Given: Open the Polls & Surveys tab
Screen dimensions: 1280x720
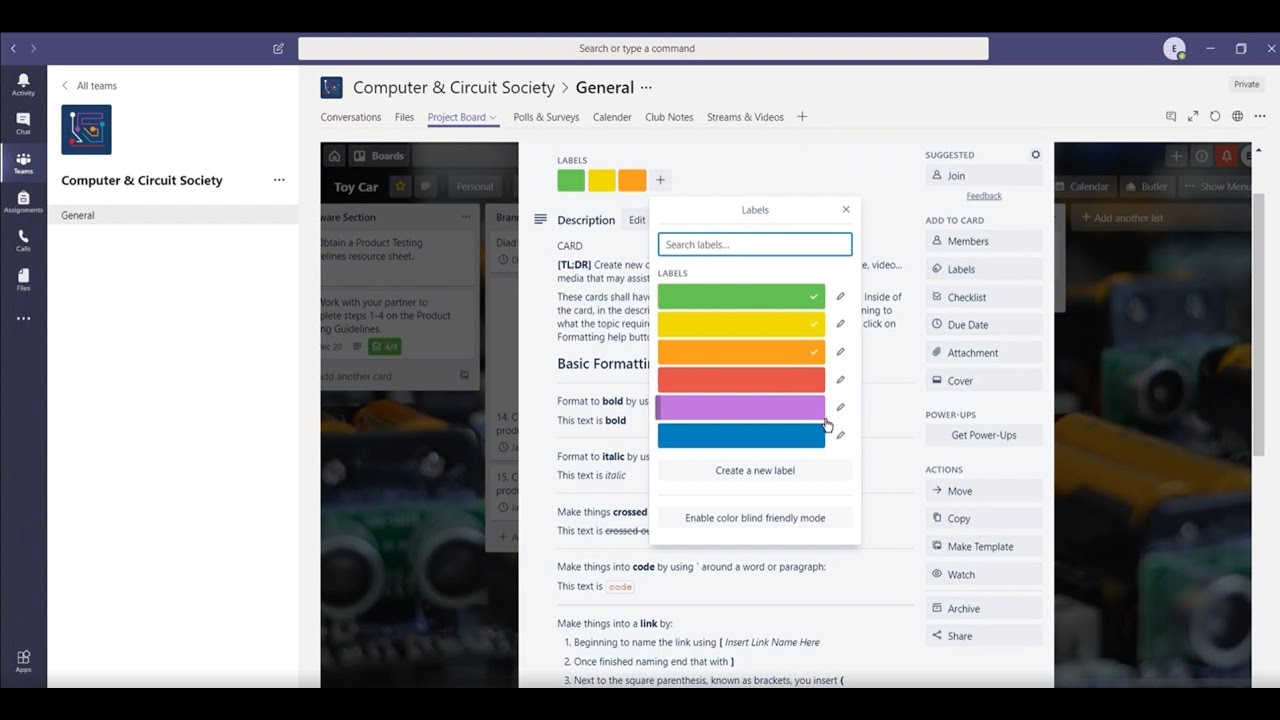Looking at the screenshot, I should click(546, 117).
